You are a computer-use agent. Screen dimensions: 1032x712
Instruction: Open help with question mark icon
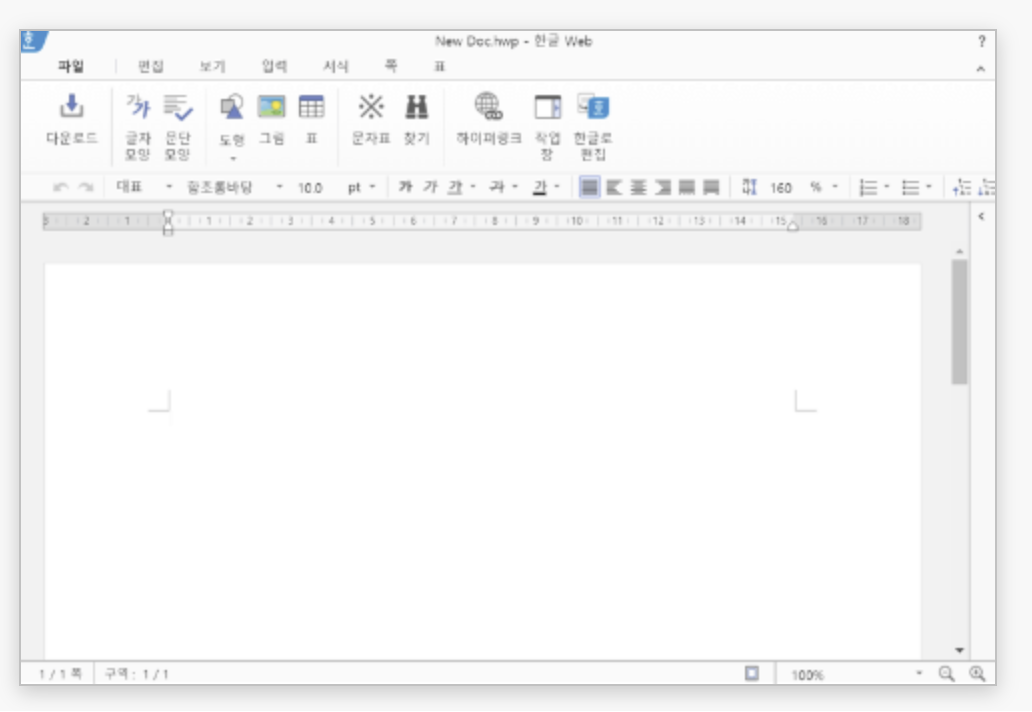(x=981, y=41)
